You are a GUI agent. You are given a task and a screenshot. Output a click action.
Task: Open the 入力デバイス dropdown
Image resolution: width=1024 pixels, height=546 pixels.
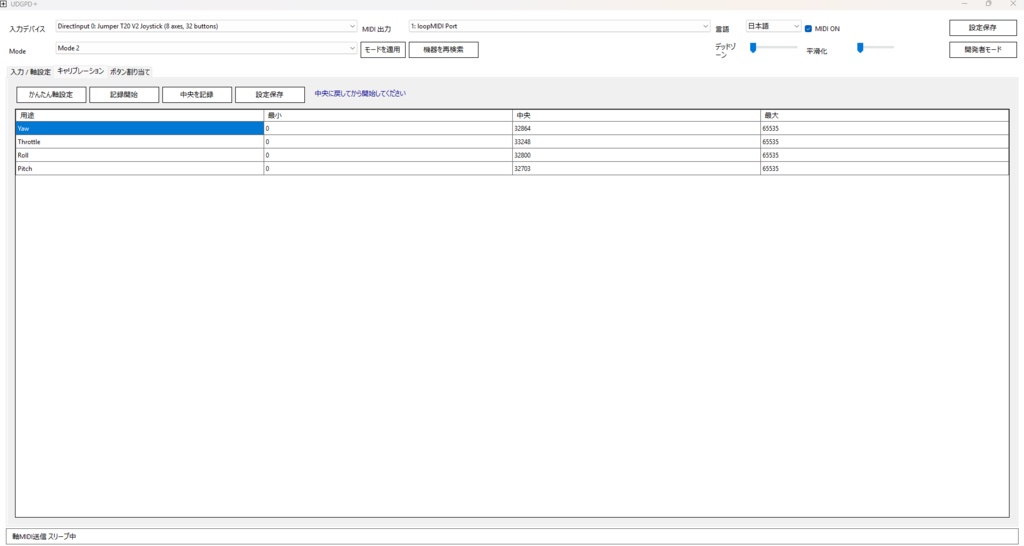click(x=206, y=26)
